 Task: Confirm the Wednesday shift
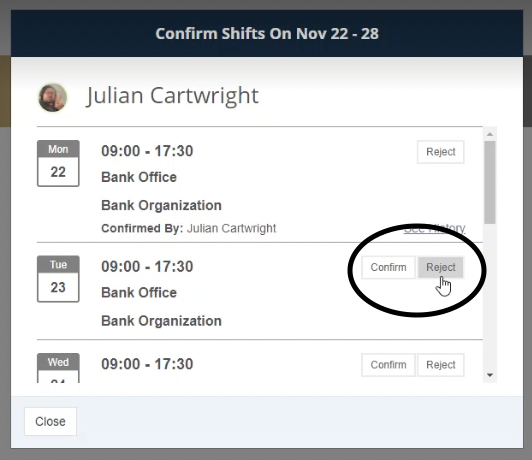click(388, 365)
